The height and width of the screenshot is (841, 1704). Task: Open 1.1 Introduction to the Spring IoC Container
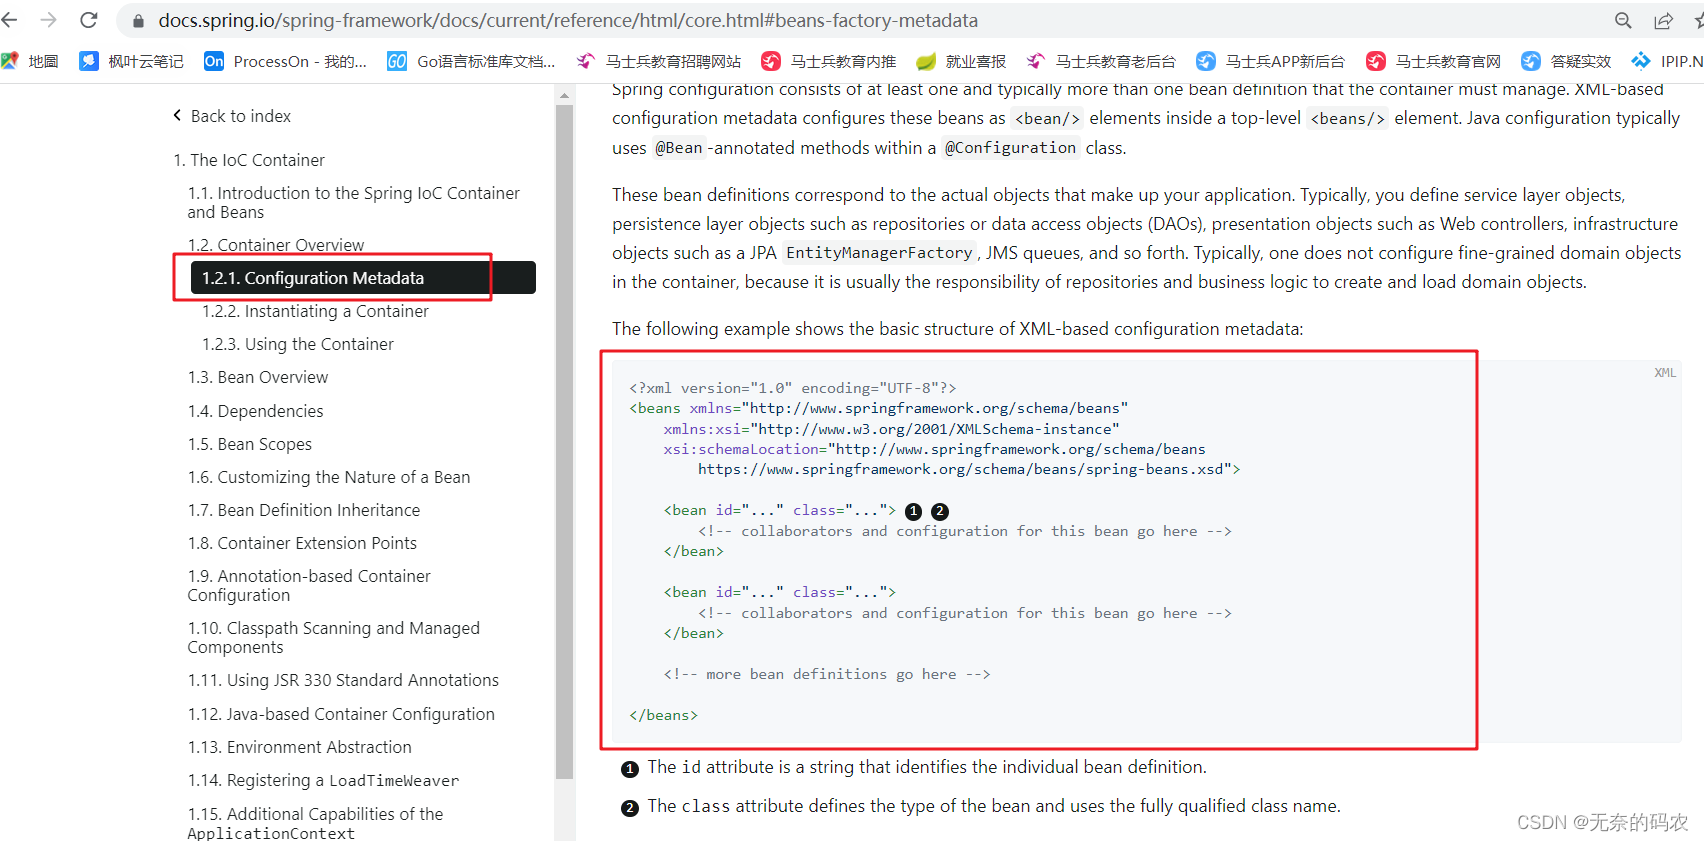pos(354,202)
